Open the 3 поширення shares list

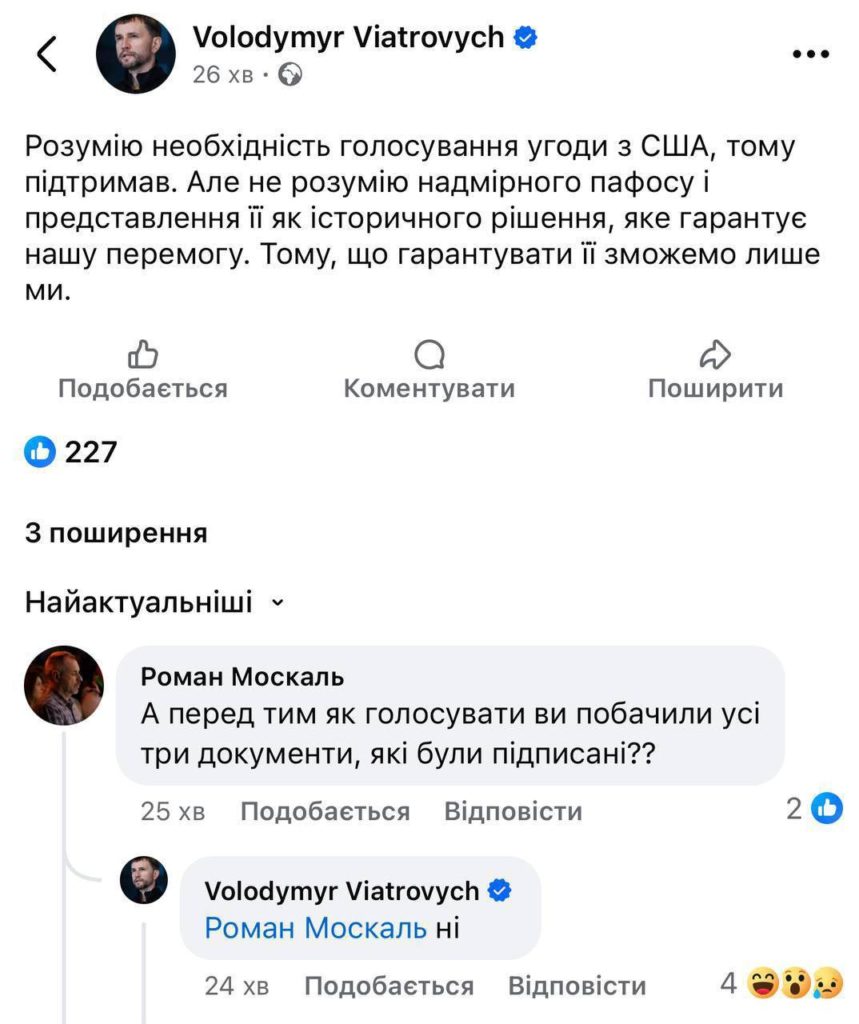116,534
